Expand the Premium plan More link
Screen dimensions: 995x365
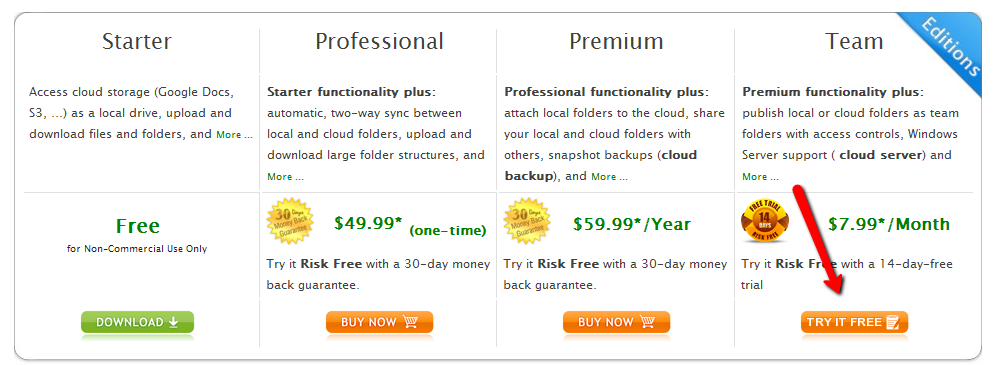coord(609,176)
